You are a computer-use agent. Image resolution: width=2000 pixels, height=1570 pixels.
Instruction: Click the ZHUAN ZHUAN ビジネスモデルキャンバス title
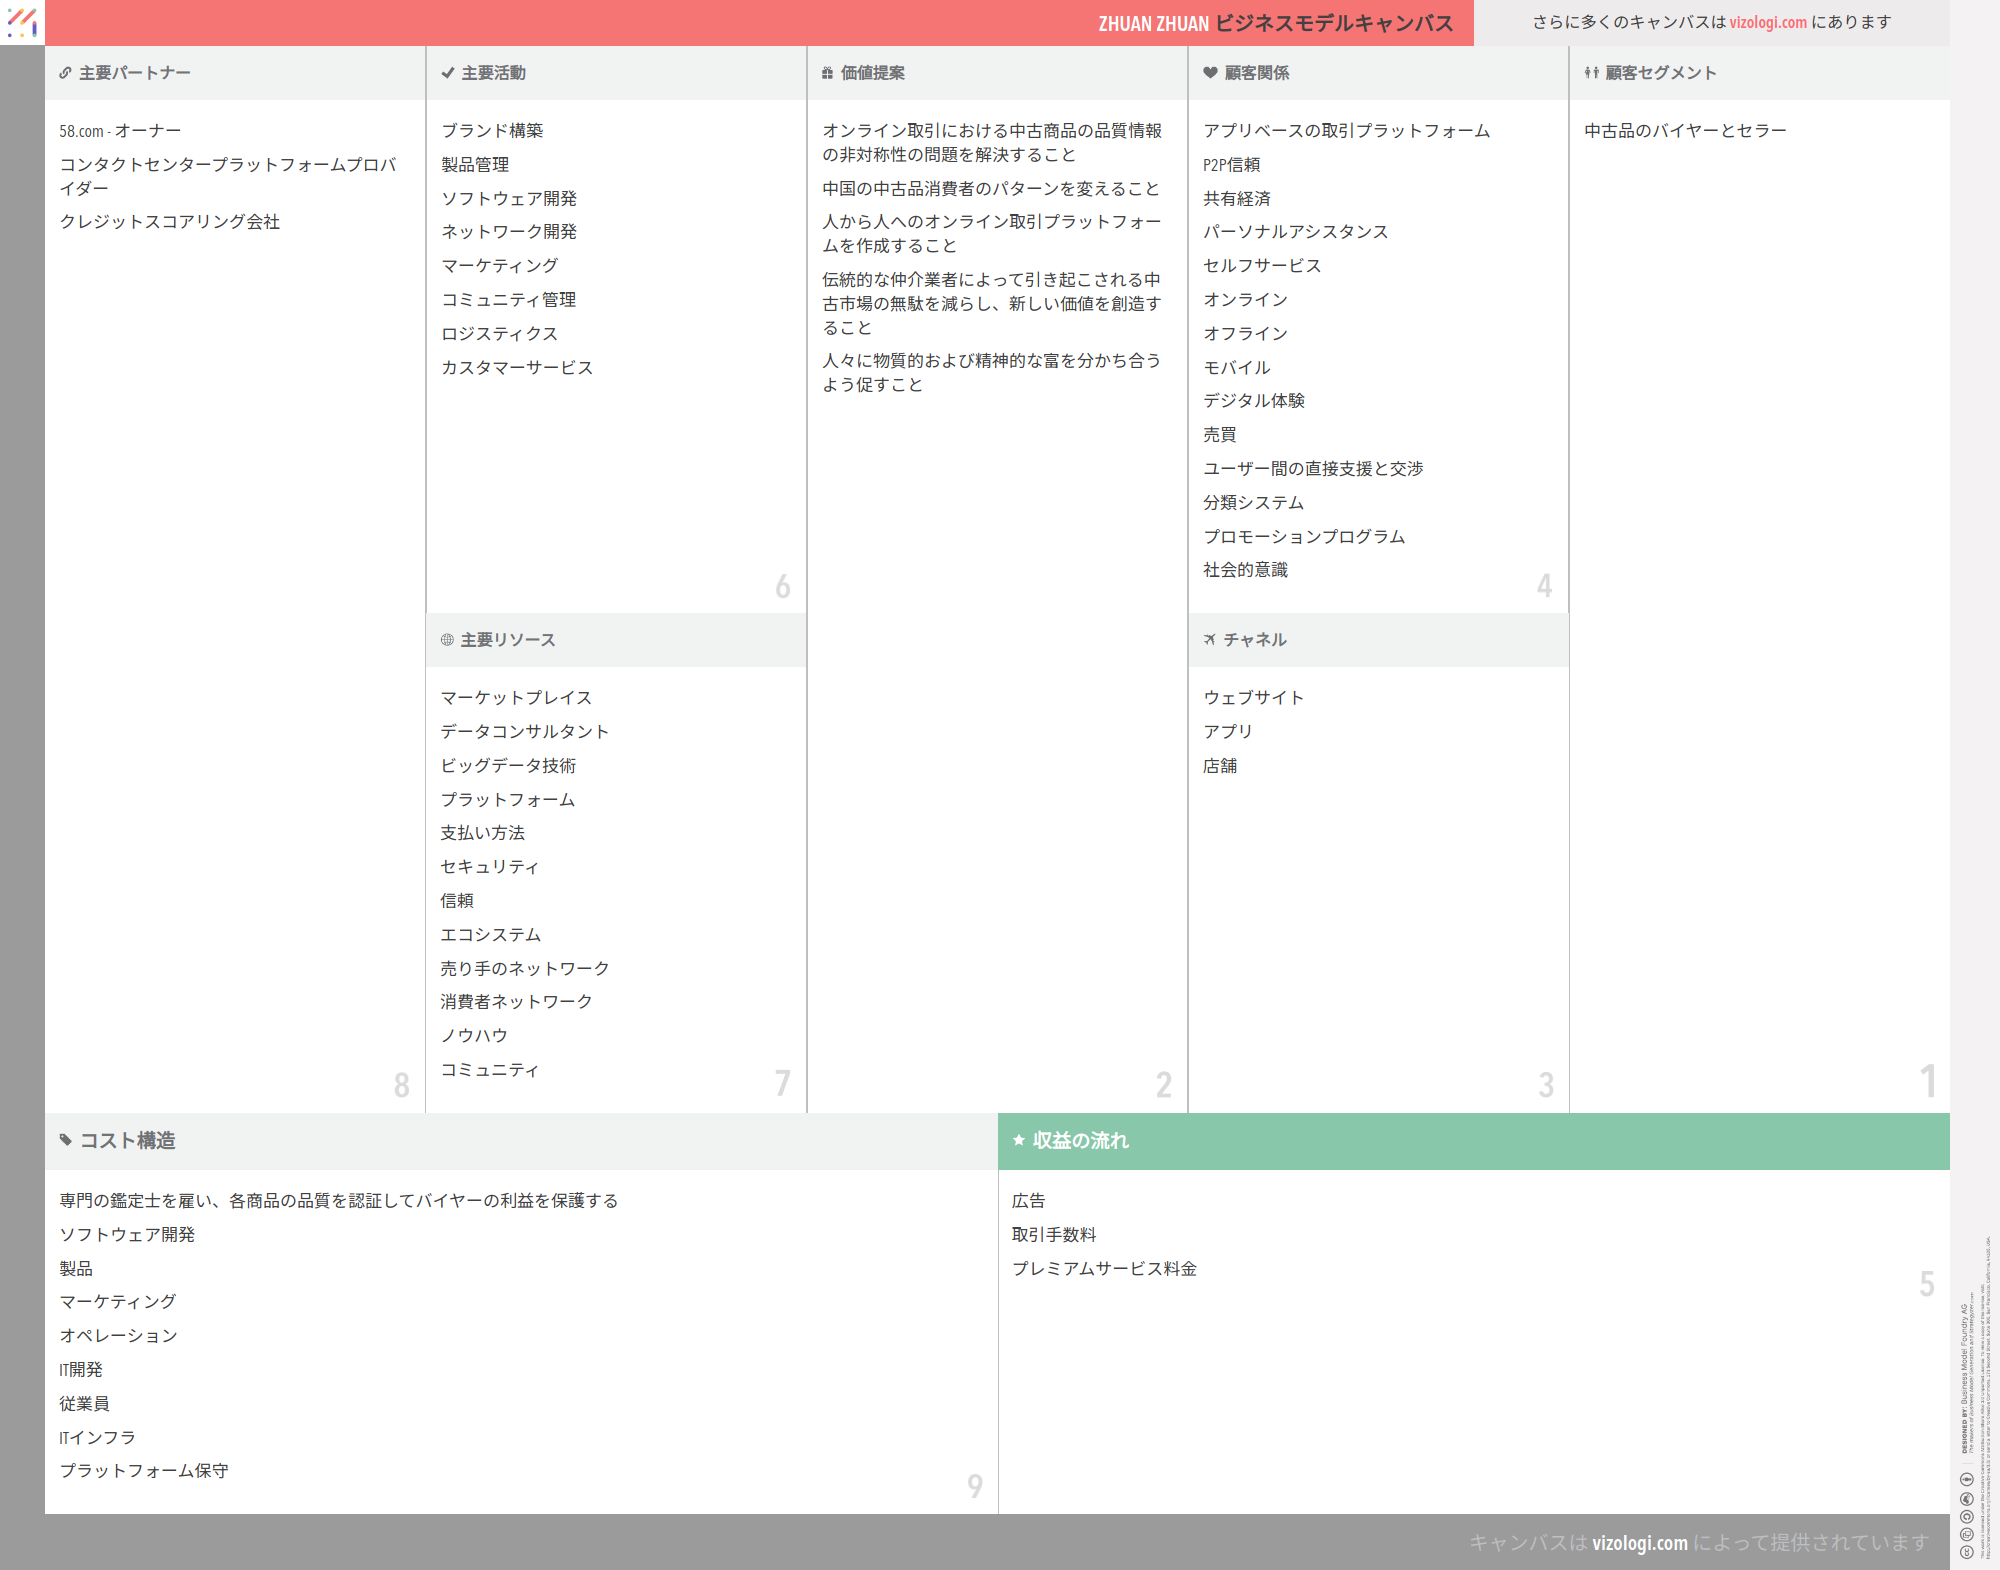(x=1275, y=23)
